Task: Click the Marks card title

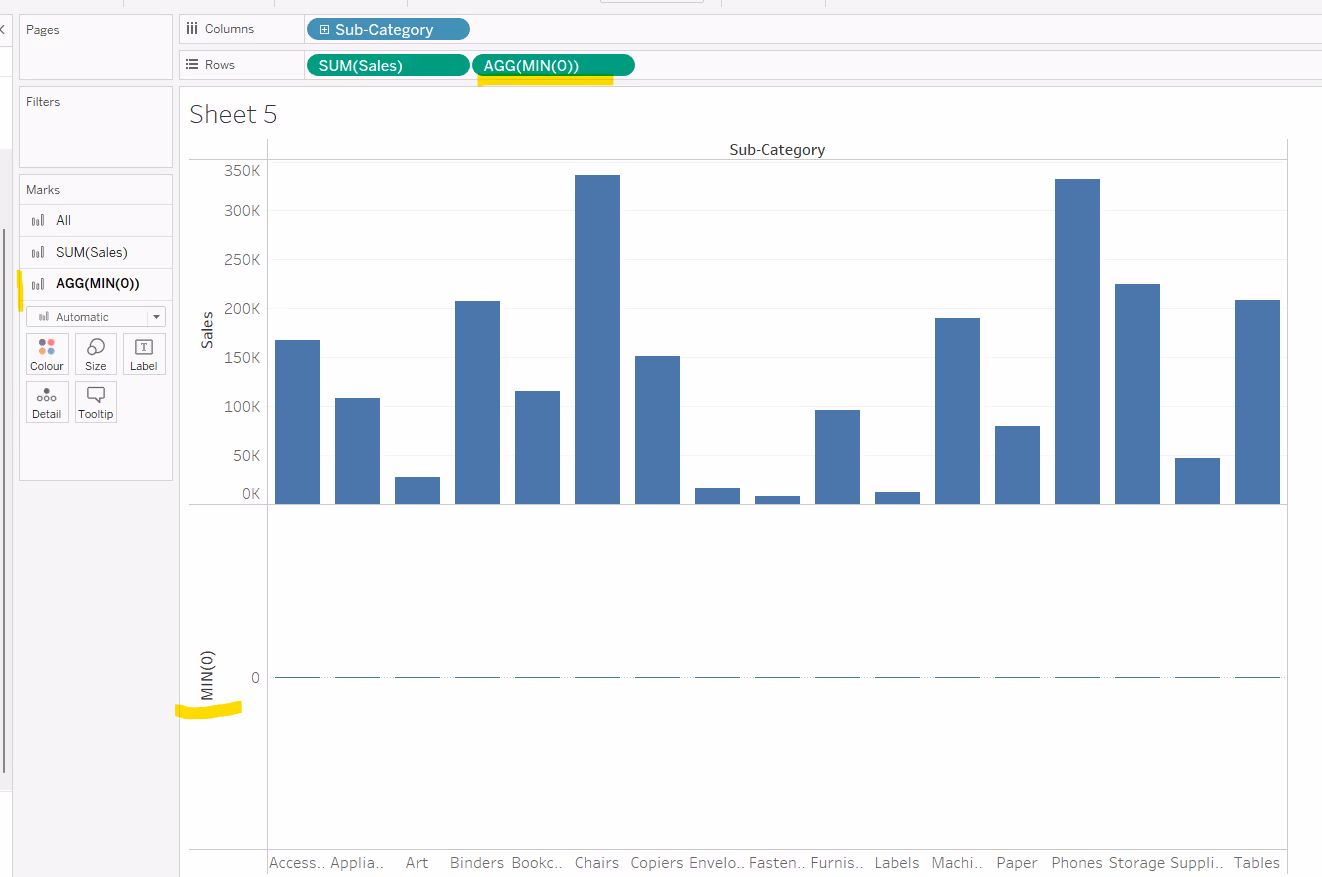Action: pyautogui.click(x=43, y=190)
